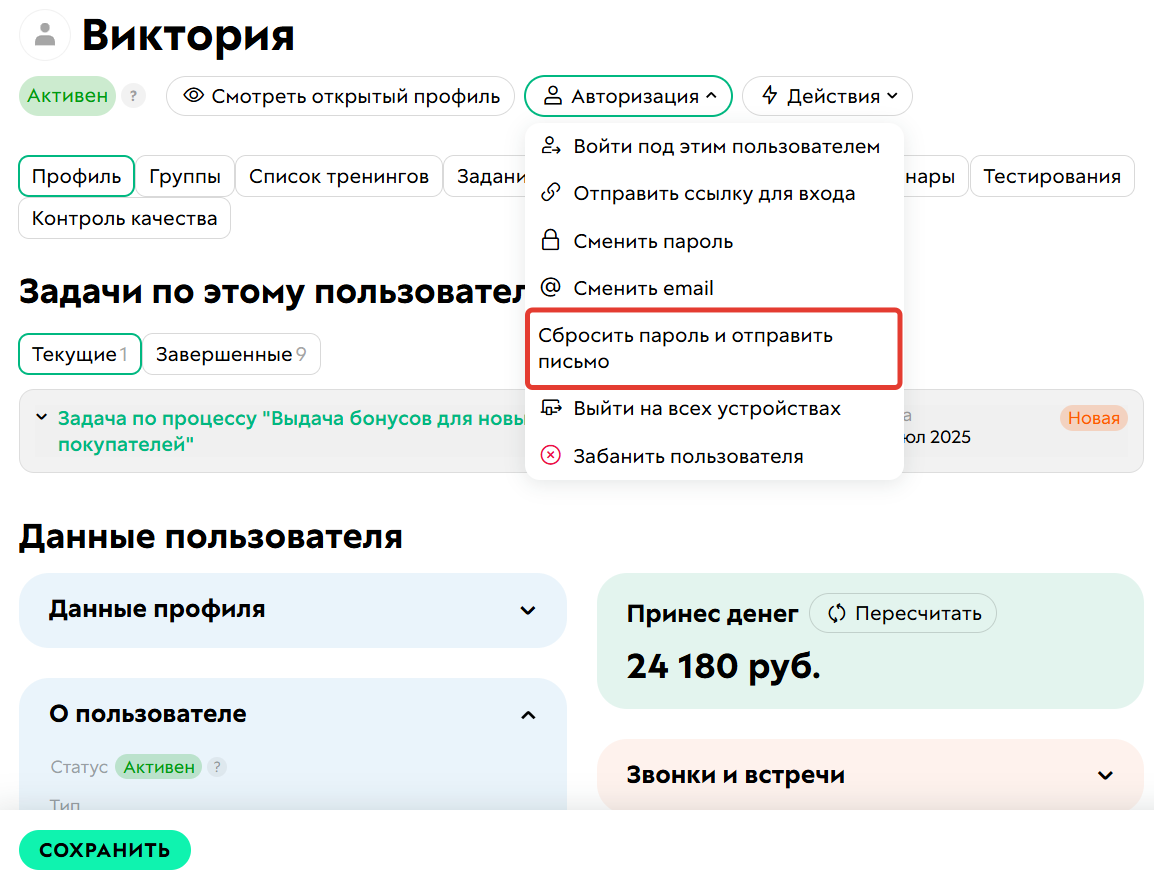
Task: Collapse the «О пользователе» section
Action: pos(528,714)
